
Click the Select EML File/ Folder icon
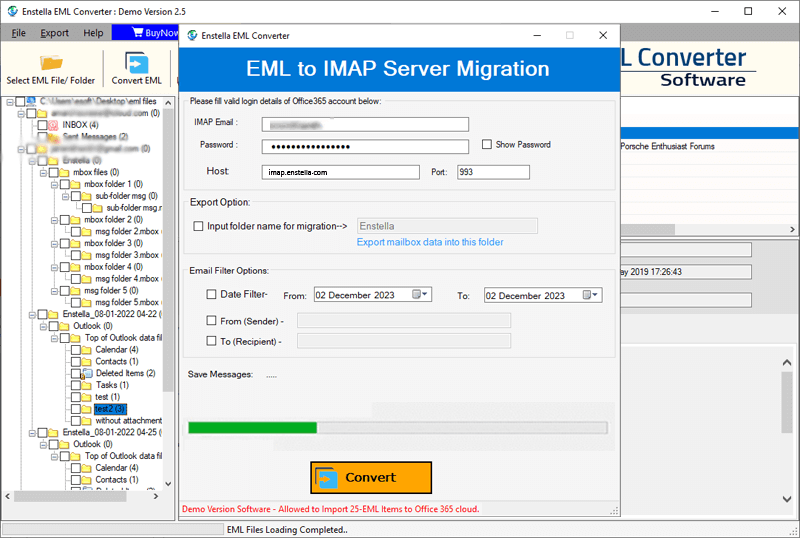[51, 62]
